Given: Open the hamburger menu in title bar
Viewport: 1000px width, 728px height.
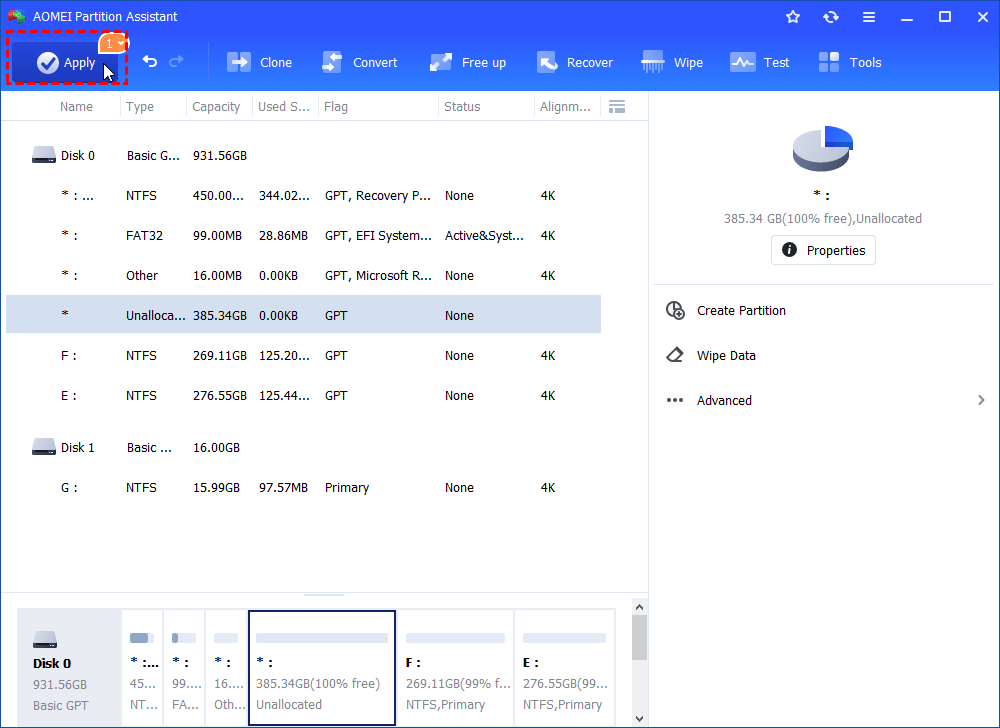Looking at the screenshot, I should [x=869, y=17].
